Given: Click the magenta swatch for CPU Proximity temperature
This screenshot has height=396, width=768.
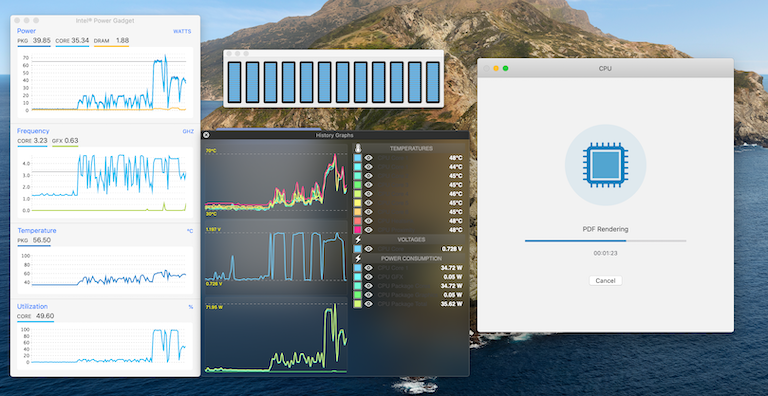Looking at the screenshot, I should coord(358,230).
